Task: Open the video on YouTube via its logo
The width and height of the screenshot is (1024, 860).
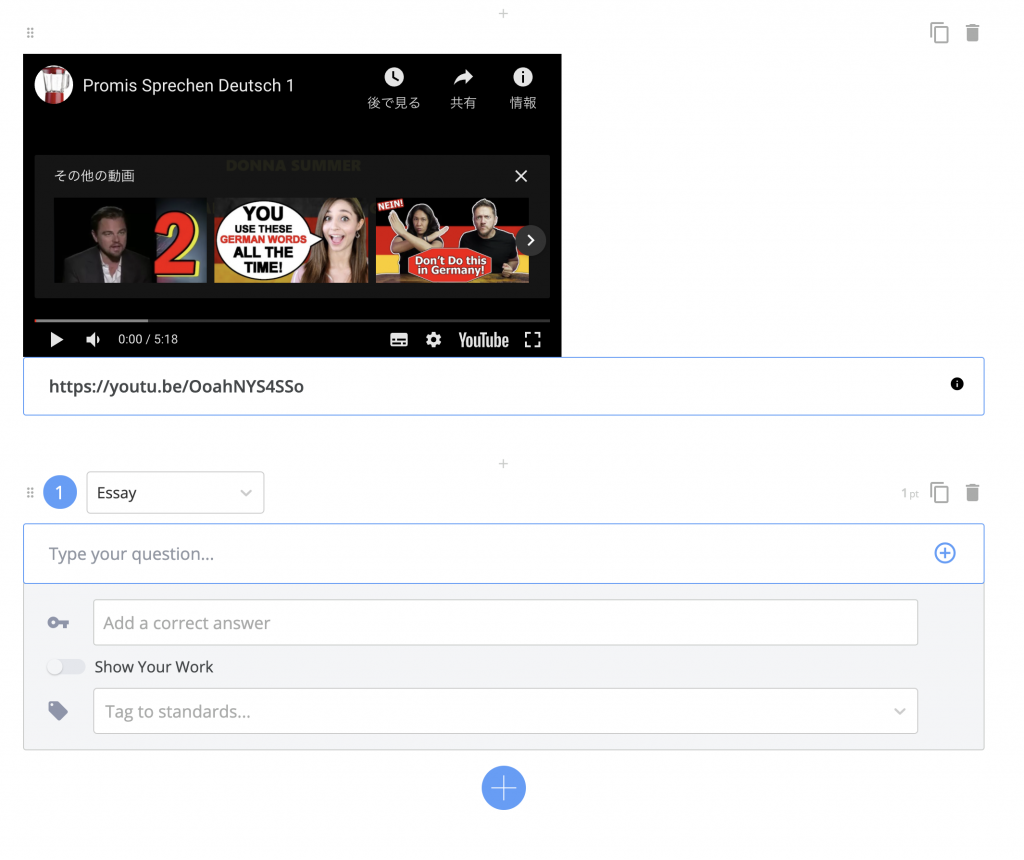Action: [483, 339]
